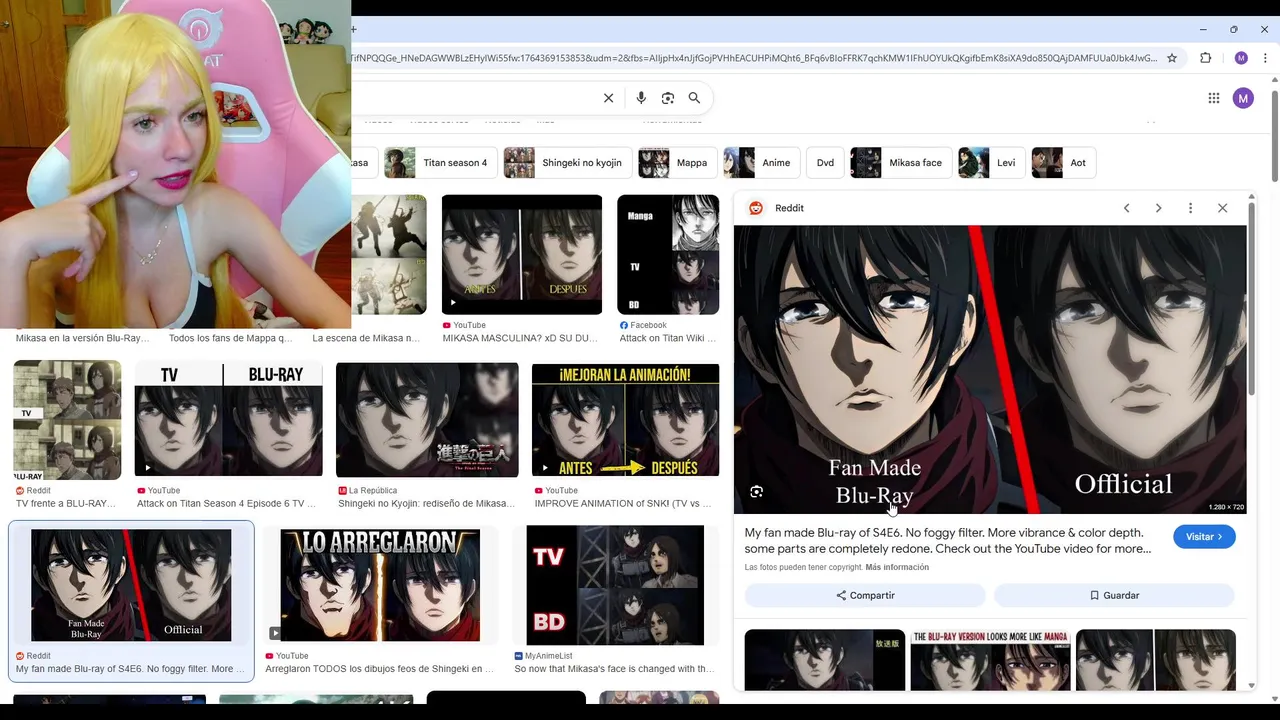This screenshot has width=1280, height=720.
Task: Open related 'THE BLU-RAY VERSION LOOKS MORE LIKE MANGA' thumbnail
Action: (990, 660)
